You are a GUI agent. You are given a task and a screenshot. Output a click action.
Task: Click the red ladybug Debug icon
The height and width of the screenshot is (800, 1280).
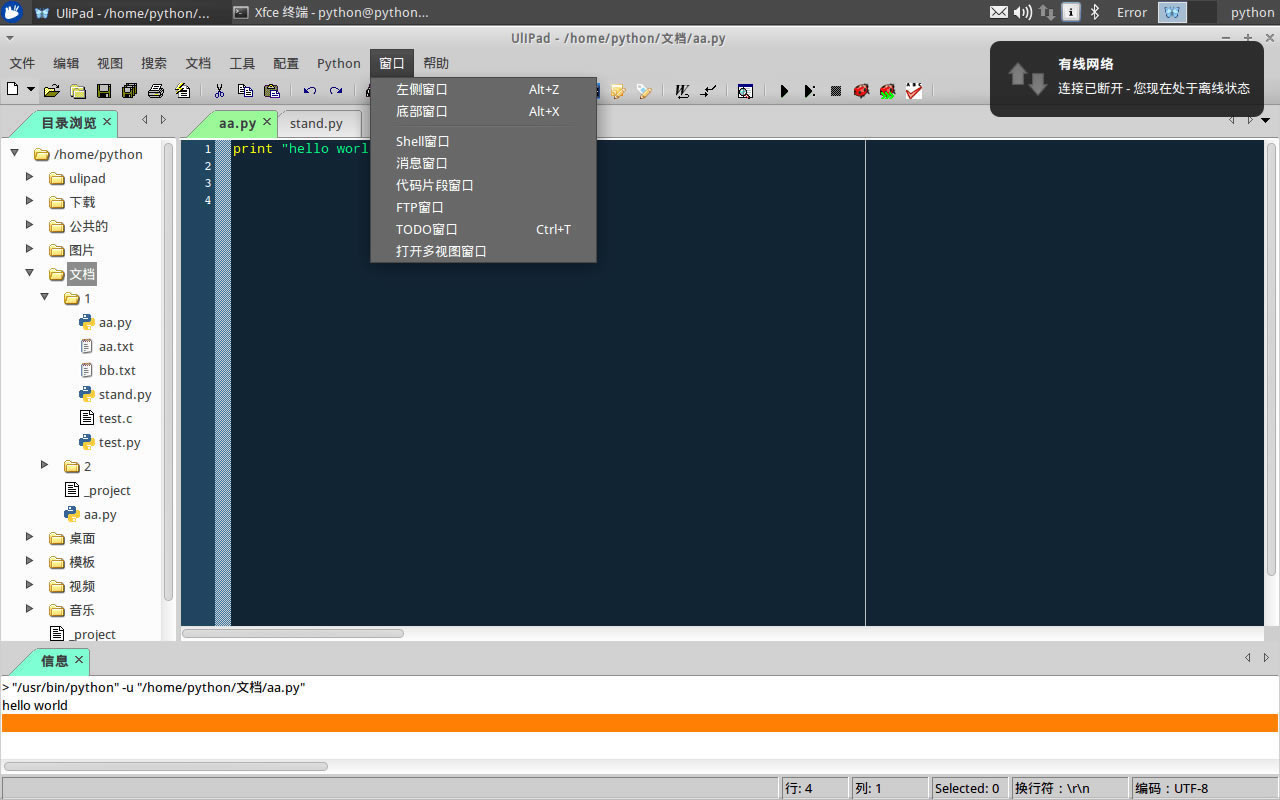pyautogui.click(x=861, y=91)
